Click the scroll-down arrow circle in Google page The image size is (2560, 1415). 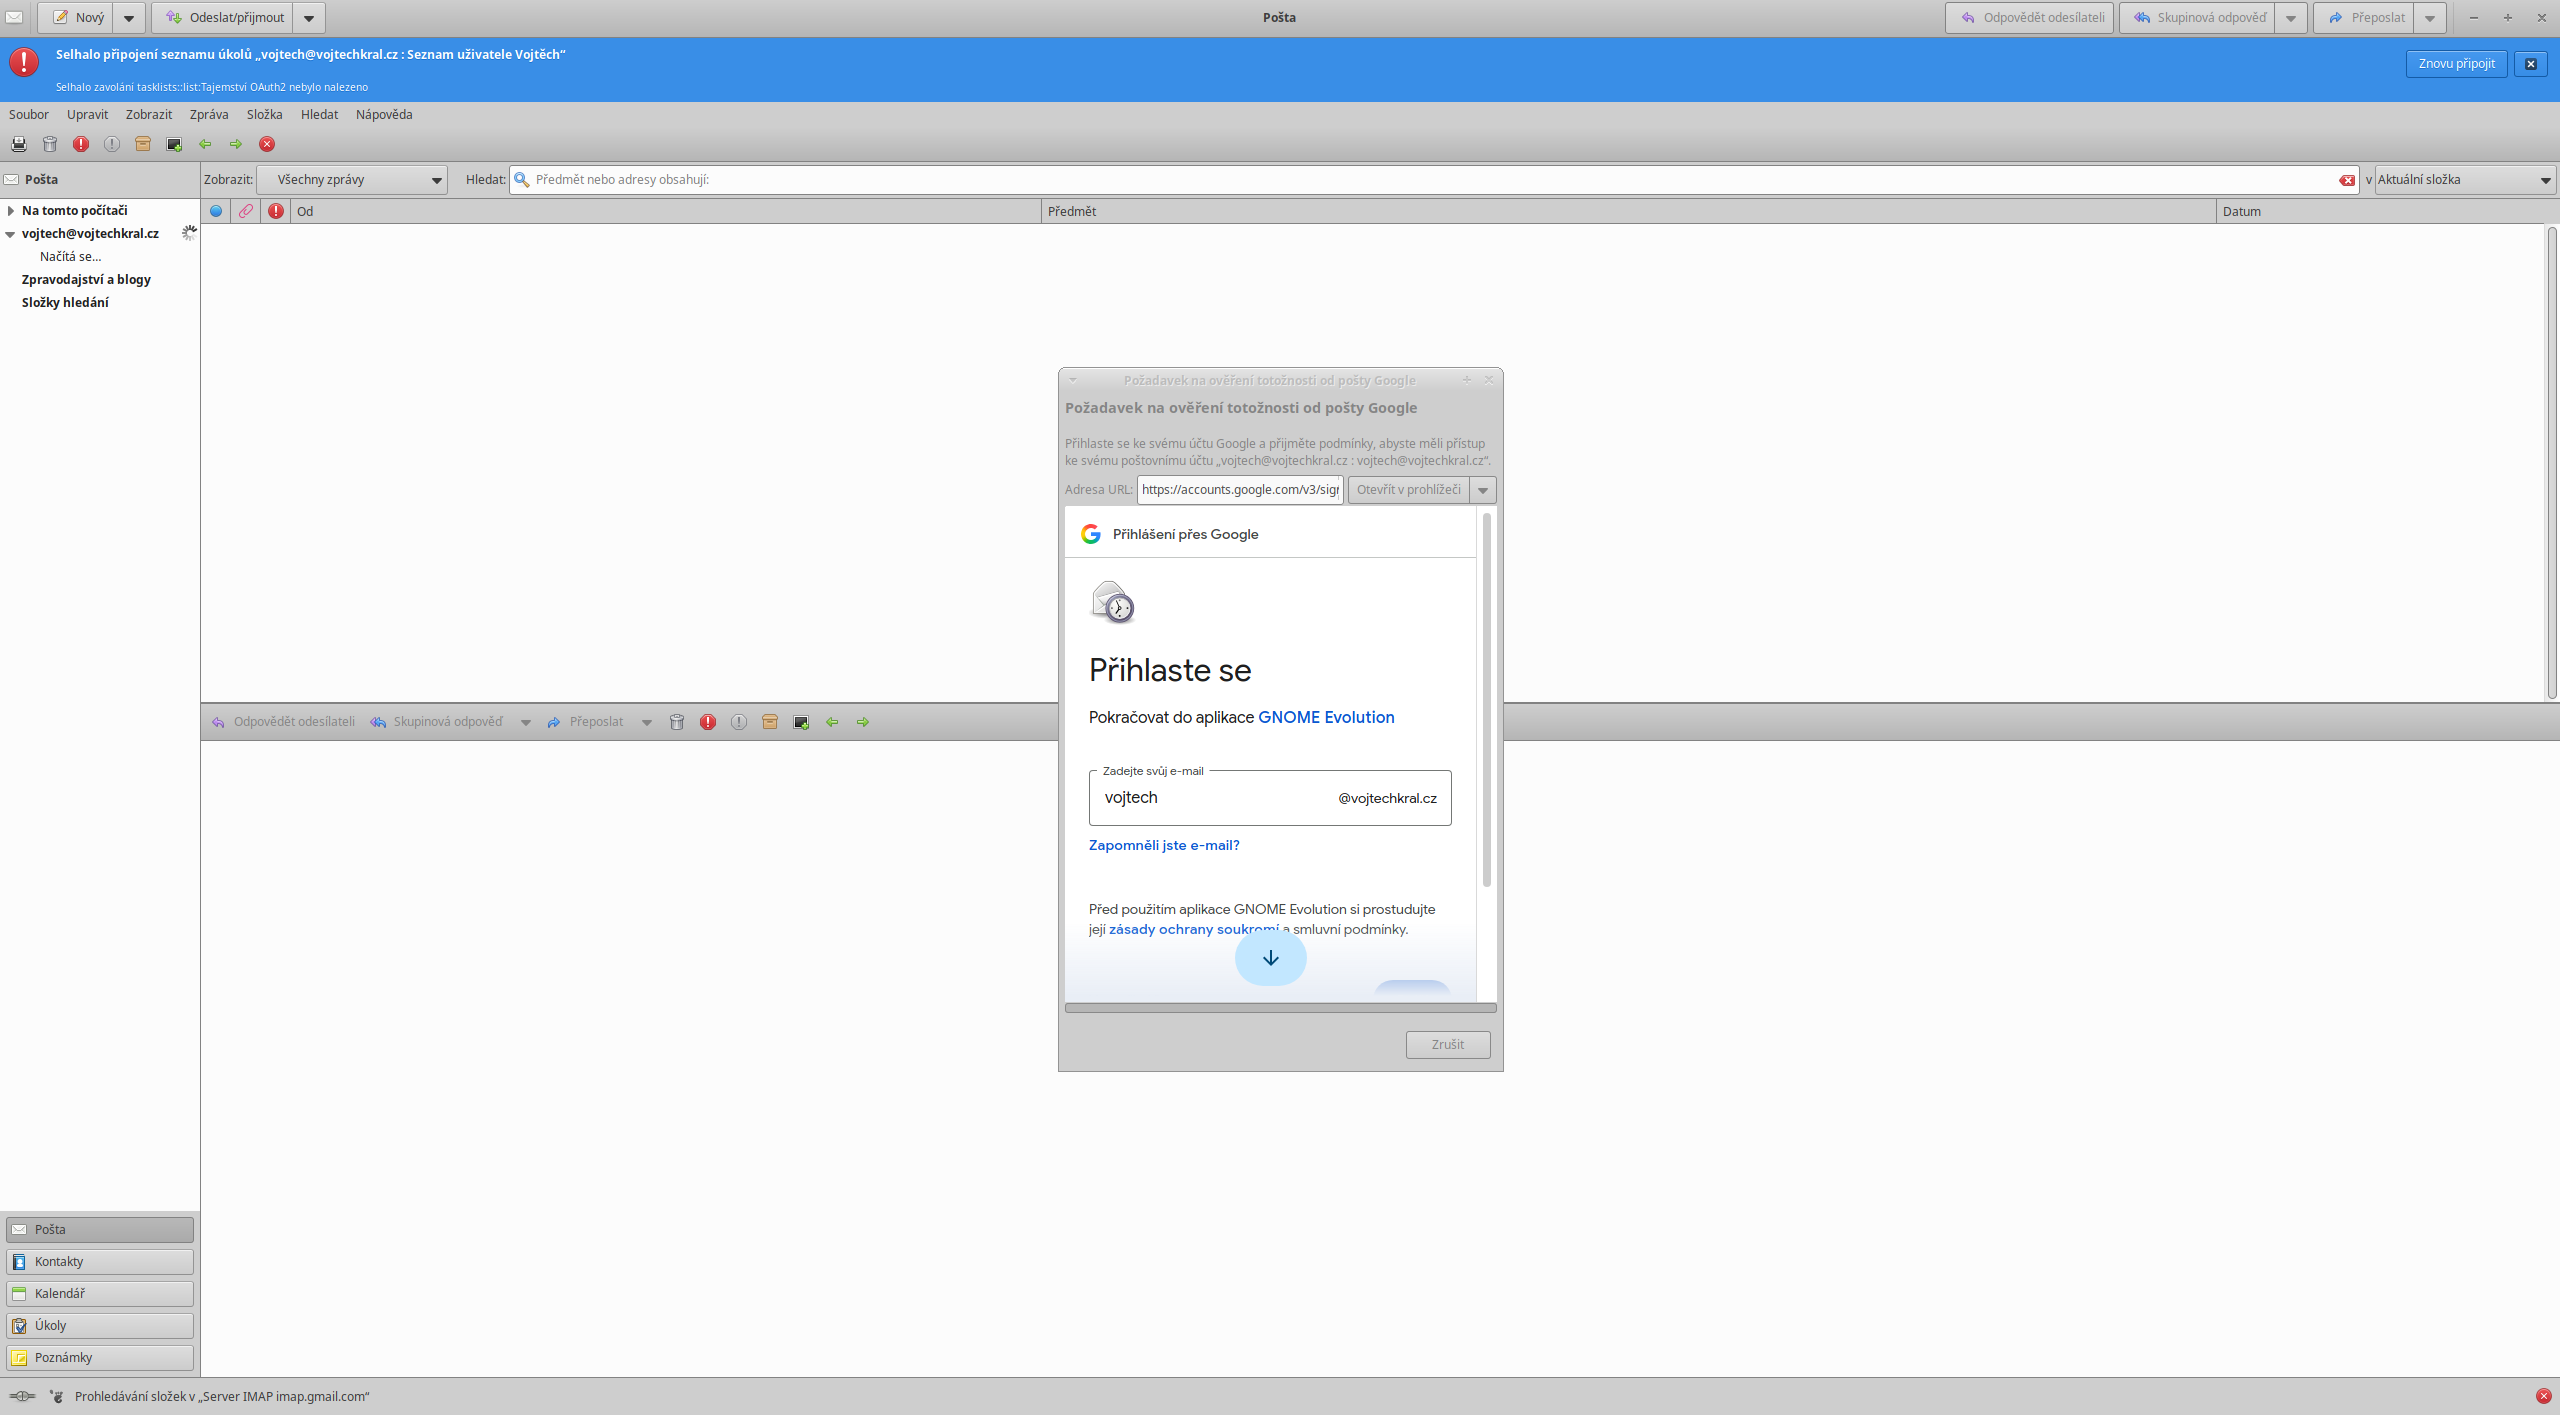(1271, 958)
